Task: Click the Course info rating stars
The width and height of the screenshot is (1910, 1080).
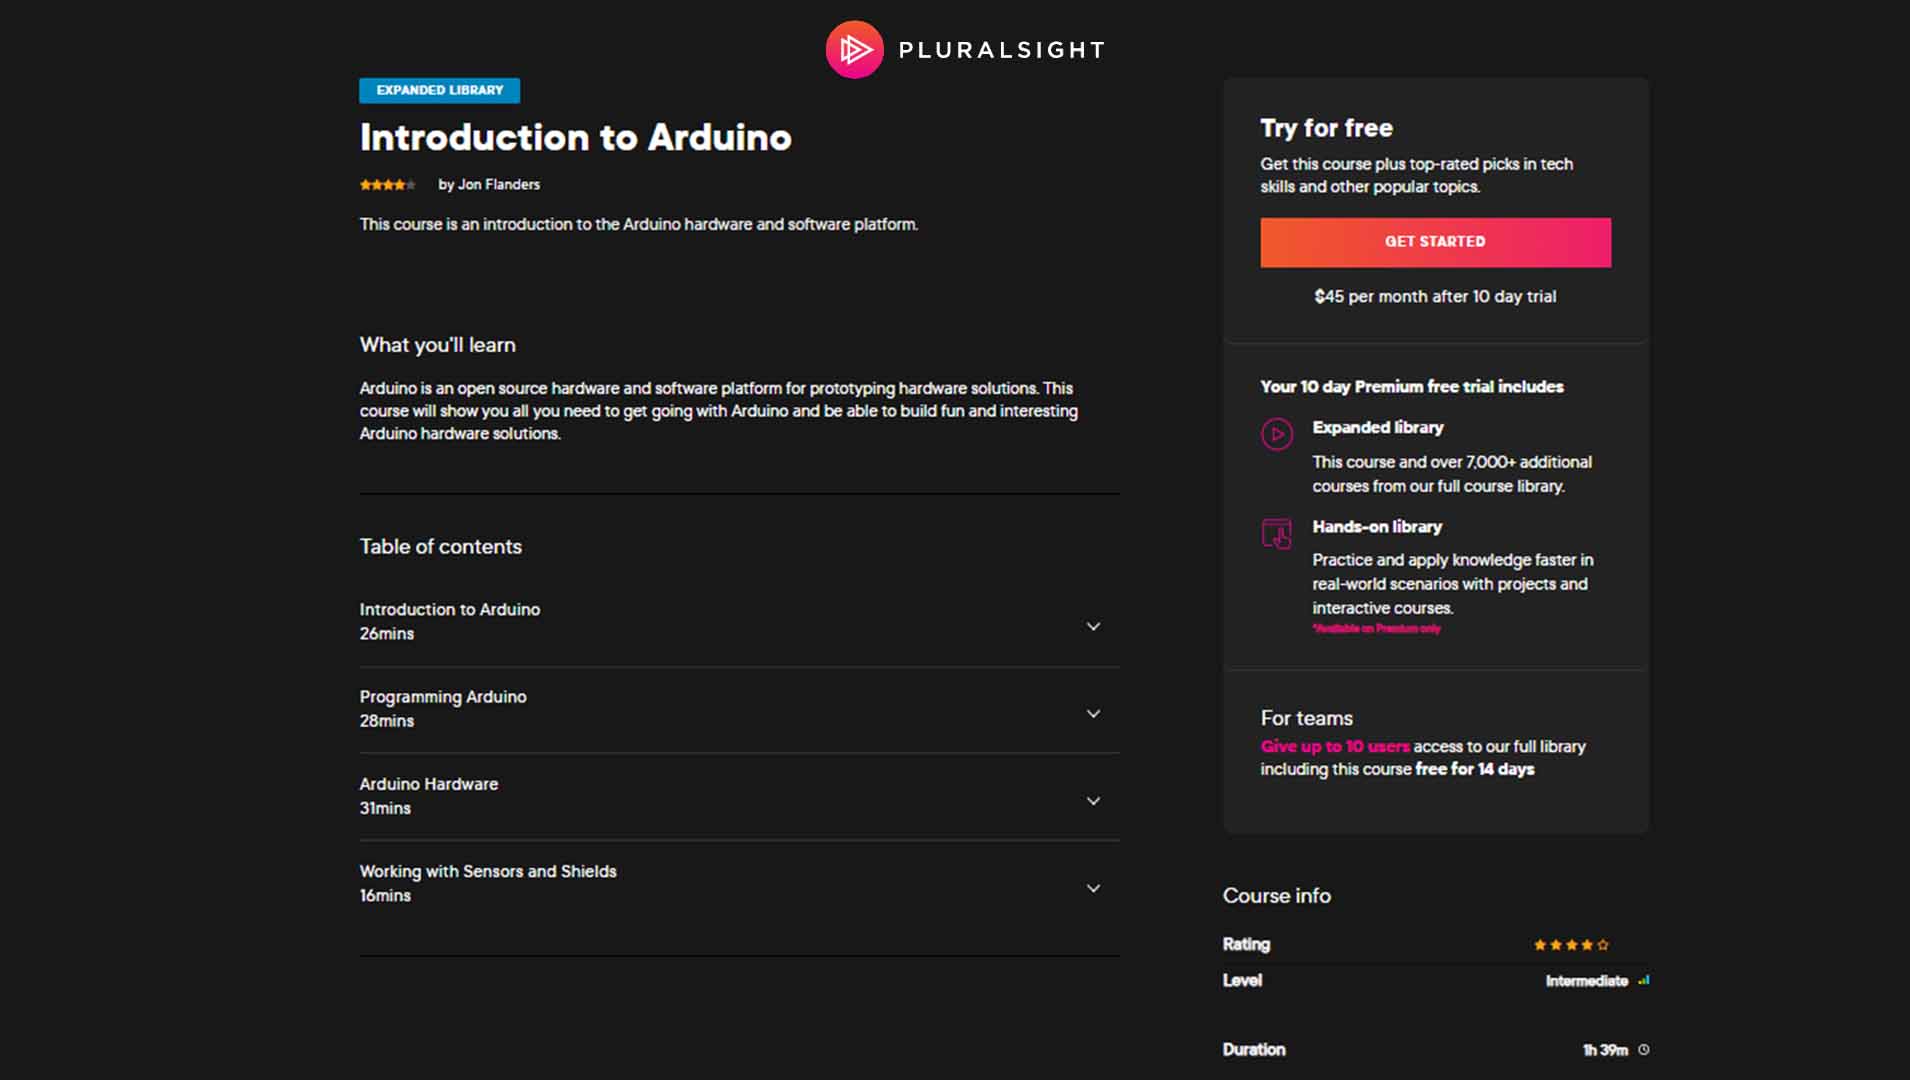Action: 1571,945
